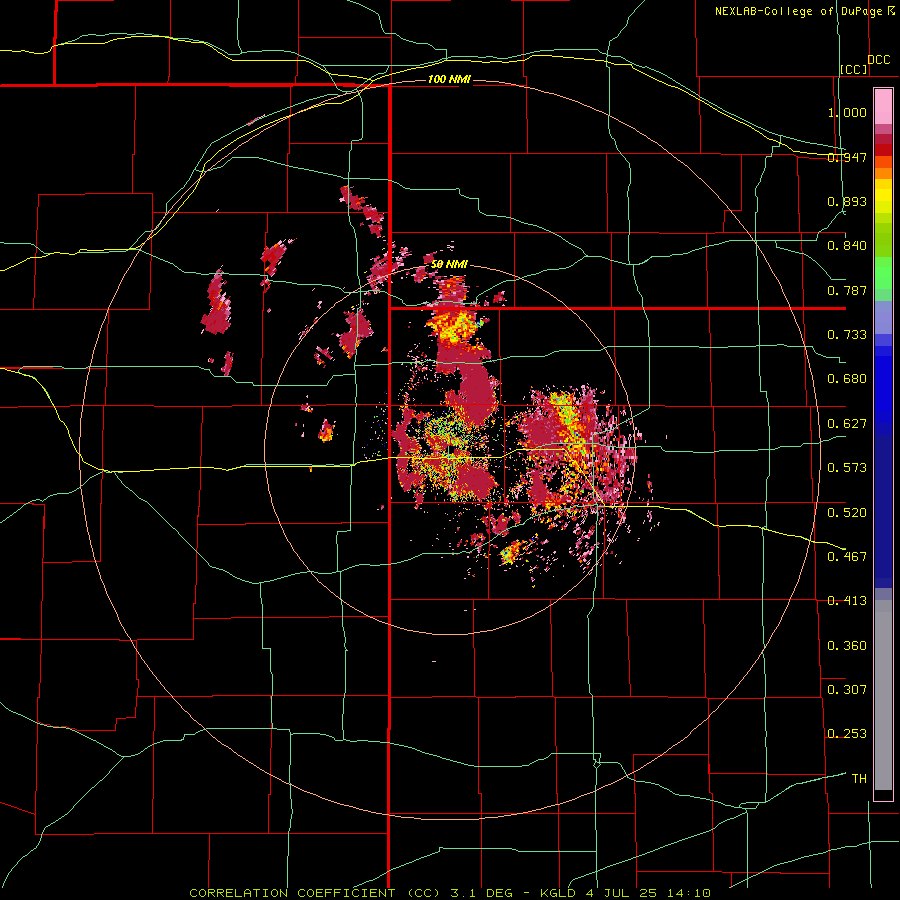Click the 100 NMI range ring label
Image resolution: width=900 pixels, height=900 pixels.
(449, 79)
